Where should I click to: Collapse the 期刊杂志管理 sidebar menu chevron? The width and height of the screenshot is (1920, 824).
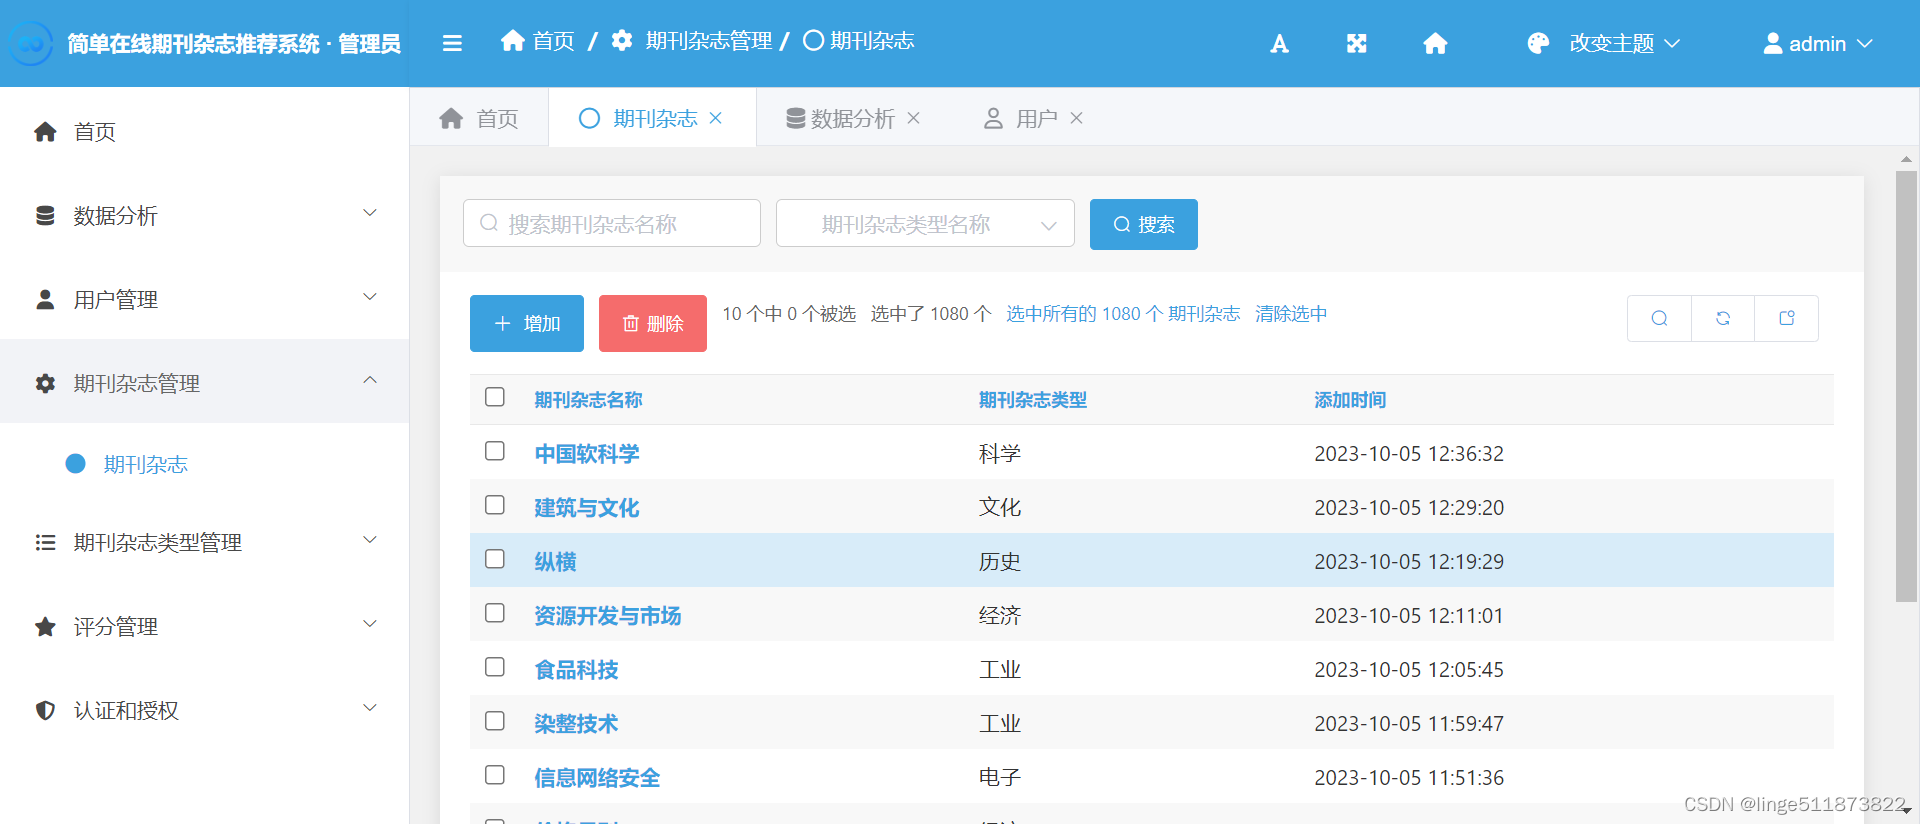pos(370,380)
